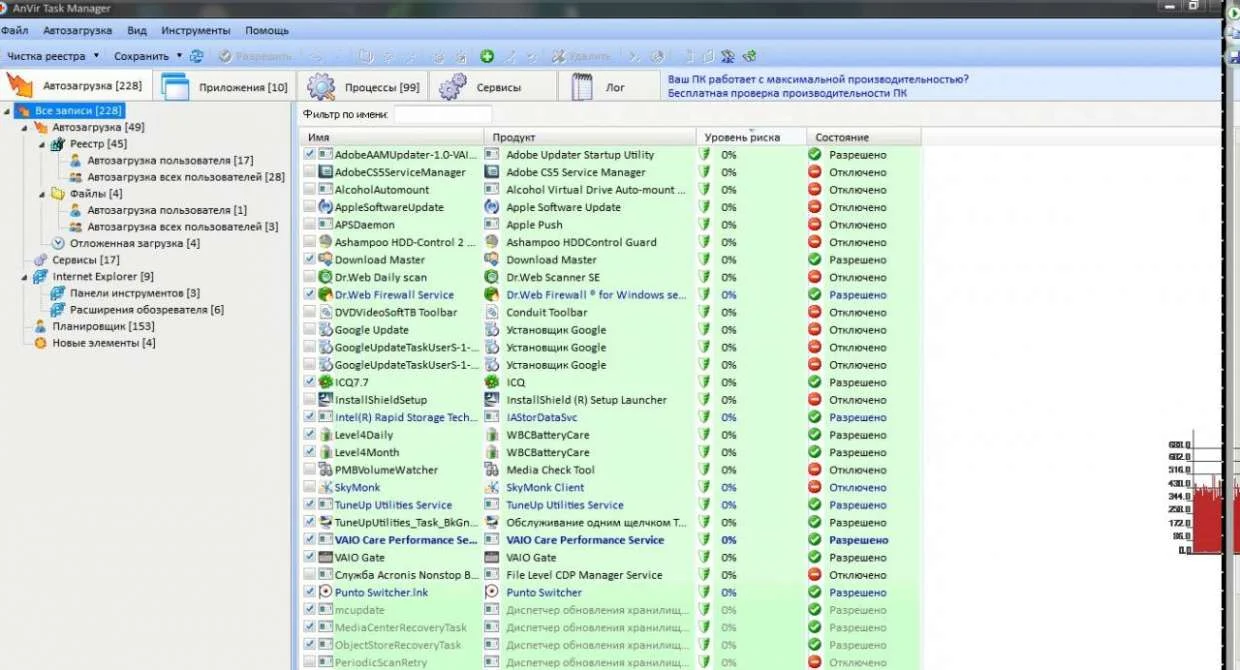Select Сервисы [17] in the tree
The height and width of the screenshot is (670, 1240).
(86, 260)
